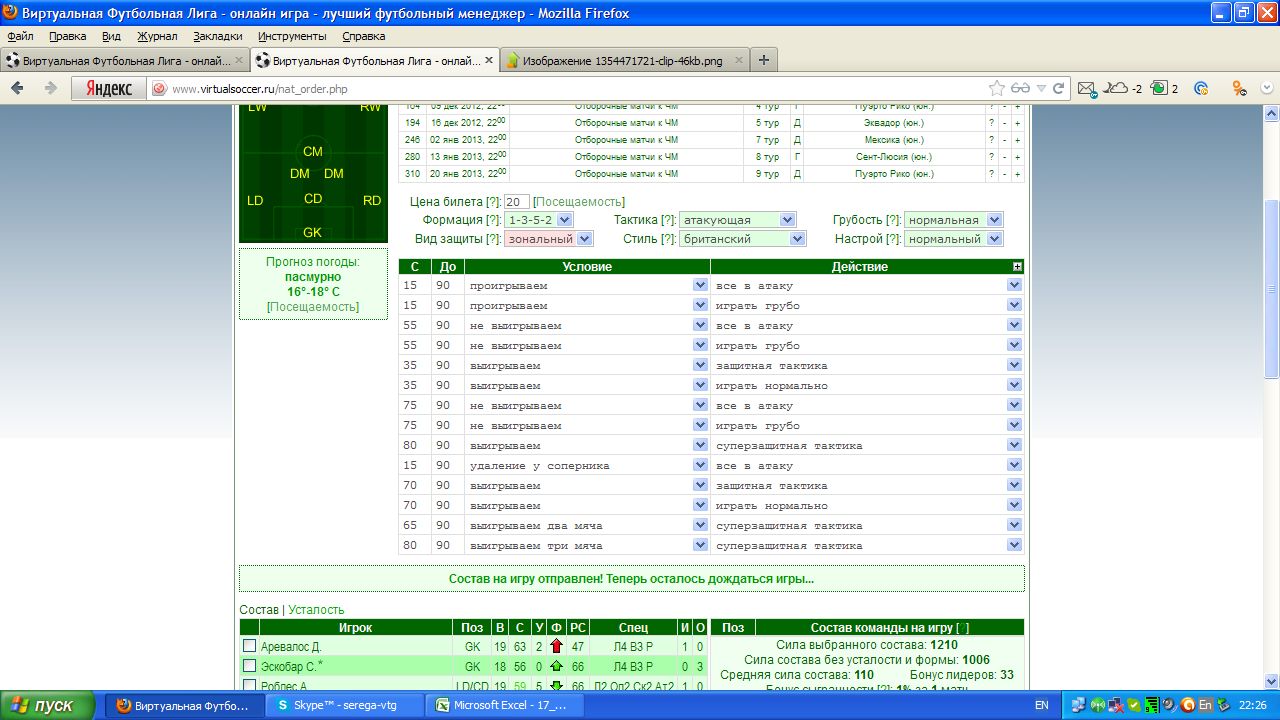The width and height of the screenshot is (1280, 720).
Task: Open a new tab with the plus button
Action: (764, 60)
